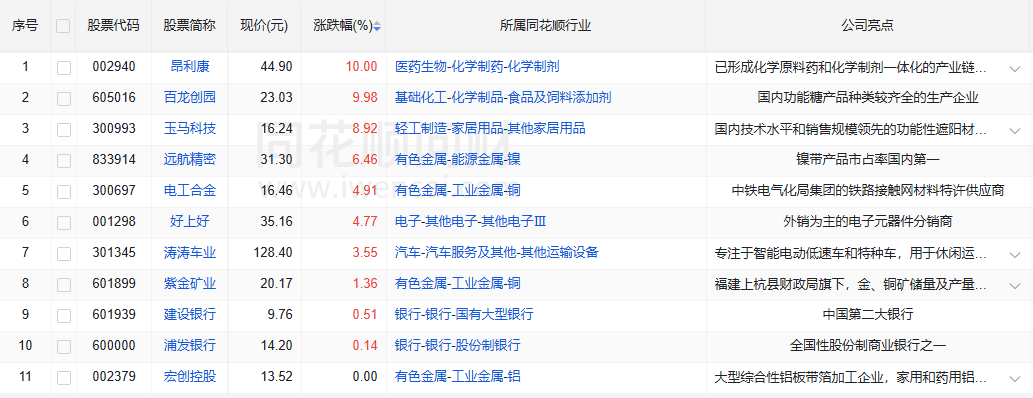
Task: Check the box for stock 002940
Action: tap(63, 67)
